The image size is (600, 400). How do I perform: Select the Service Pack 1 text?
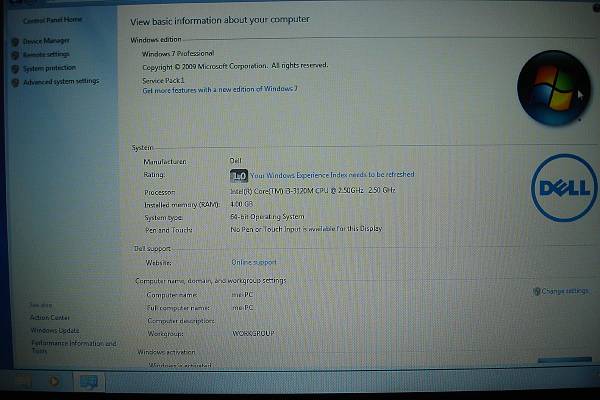pyautogui.click(x=163, y=80)
